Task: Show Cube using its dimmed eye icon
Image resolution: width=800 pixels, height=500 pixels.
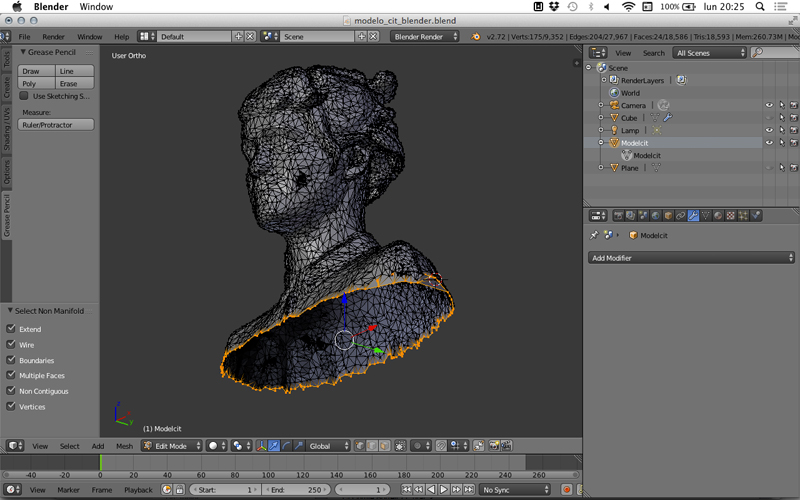Action: [x=769, y=118]
